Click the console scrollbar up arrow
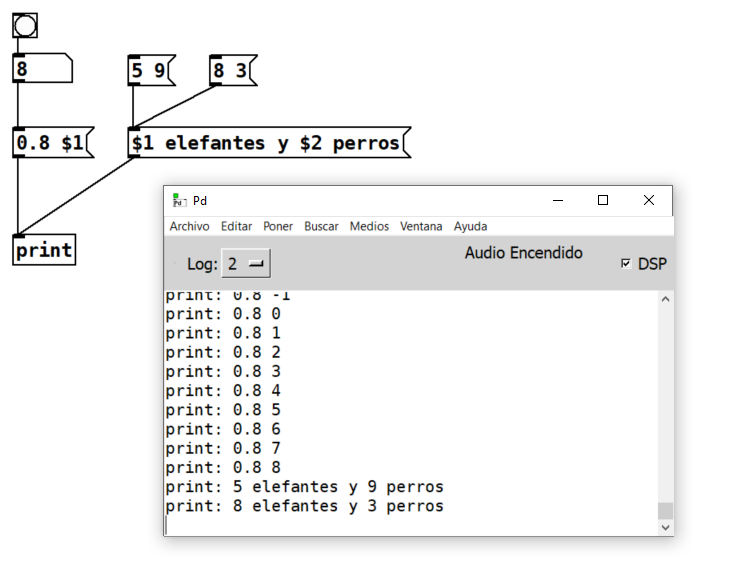 [x=665, y=299]
